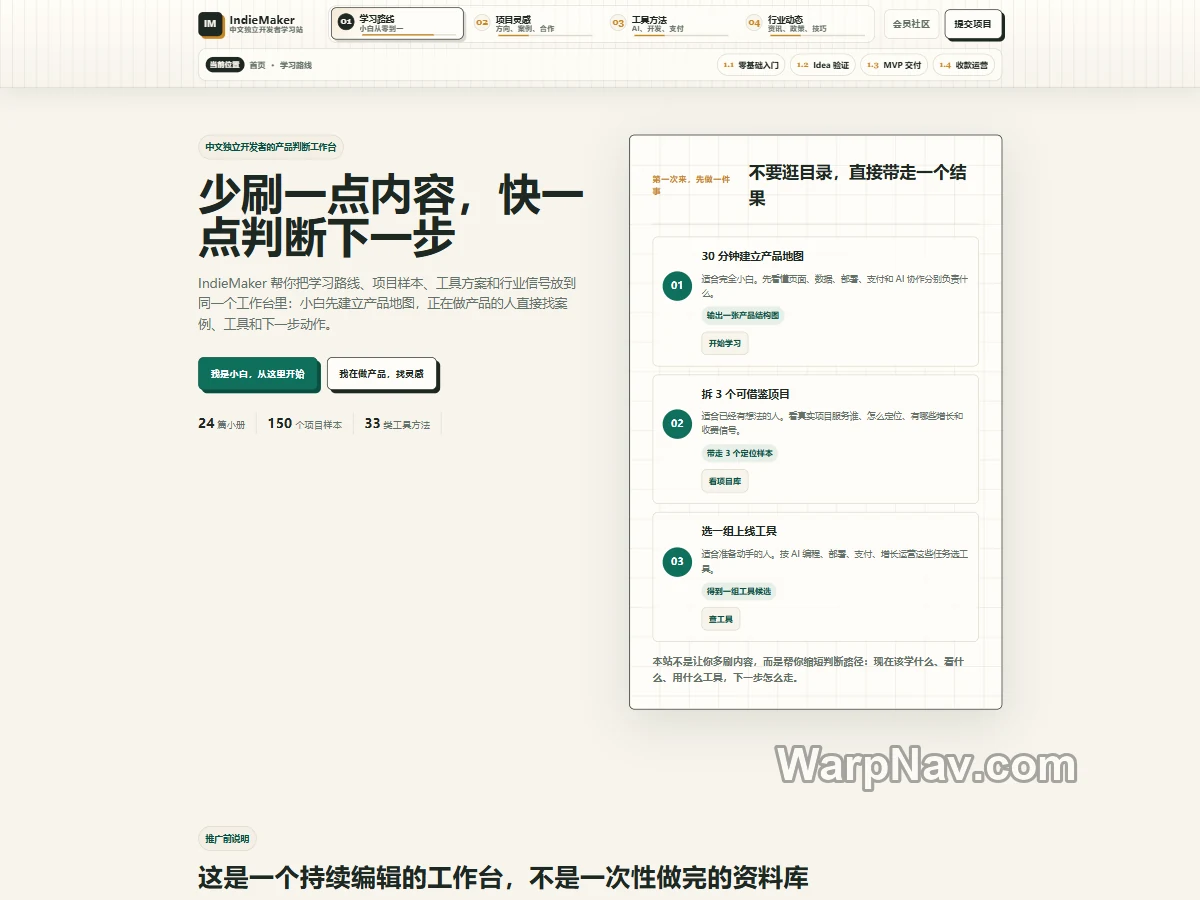Viewport: 1200px width, 900px height.
Task: Click the 选一组上线工具 title
Action: (739, 531)
